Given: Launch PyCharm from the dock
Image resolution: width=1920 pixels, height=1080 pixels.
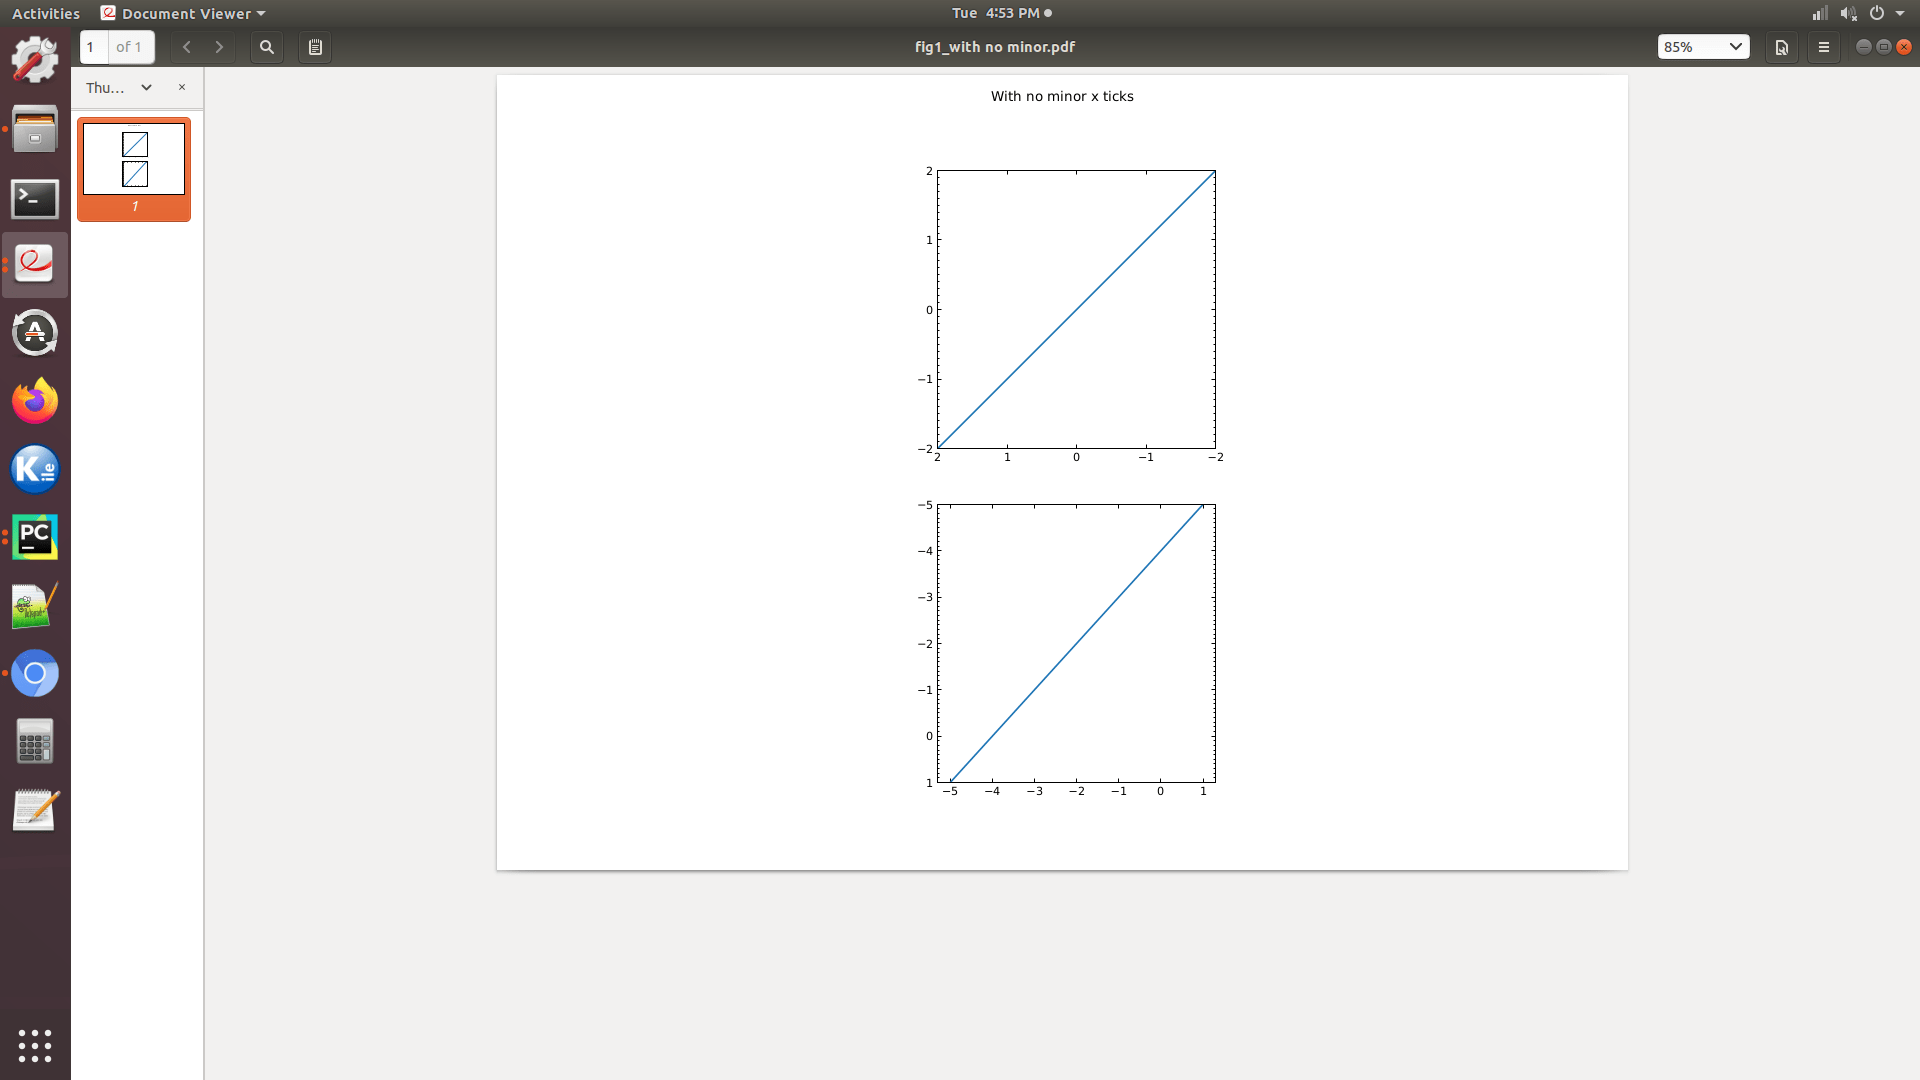Looking at the screenshot, I should tap(35, 537).
